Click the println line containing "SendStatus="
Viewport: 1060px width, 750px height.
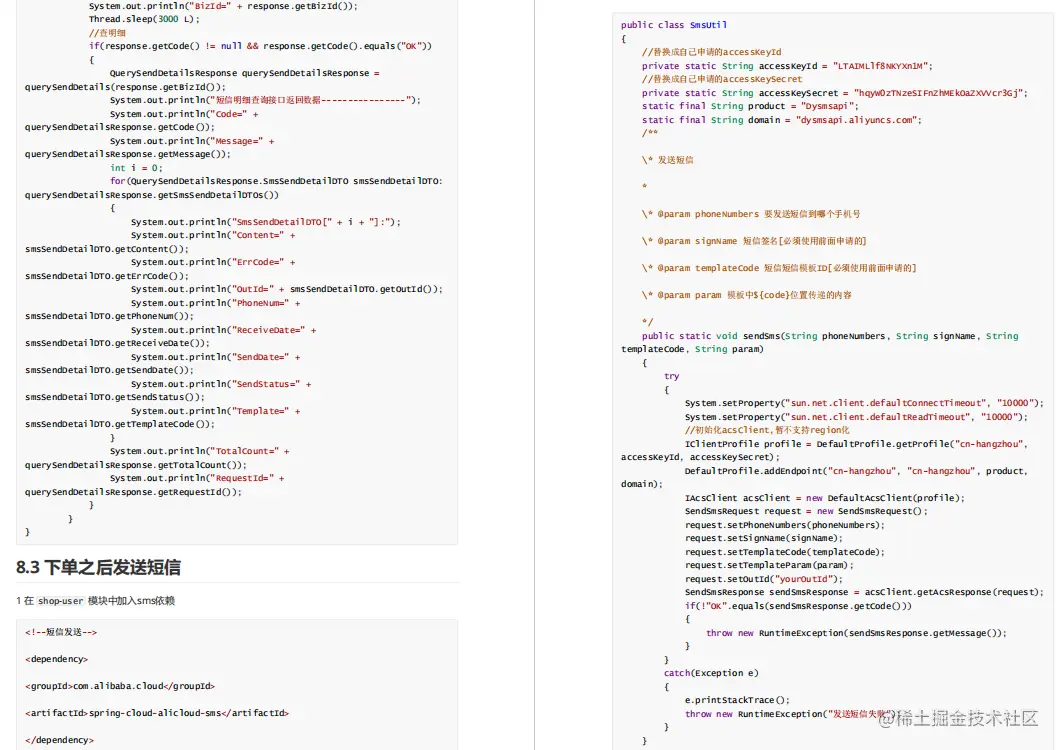221,384
